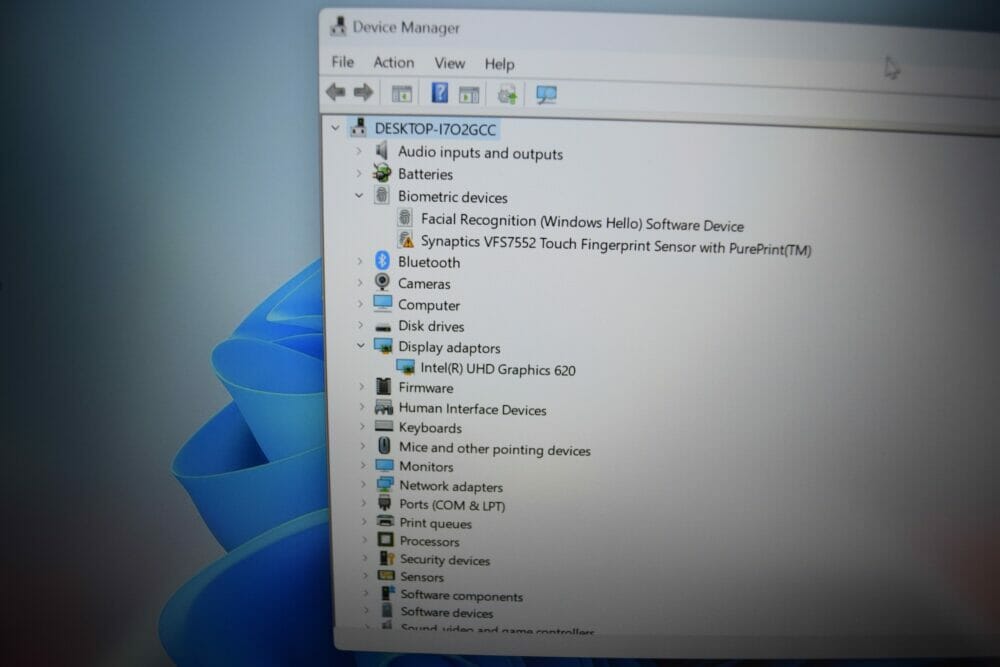1000x667 pixels.
Task: Collapse the DESKTOP-I7O2GCC root node
Action: click(335, 128)
